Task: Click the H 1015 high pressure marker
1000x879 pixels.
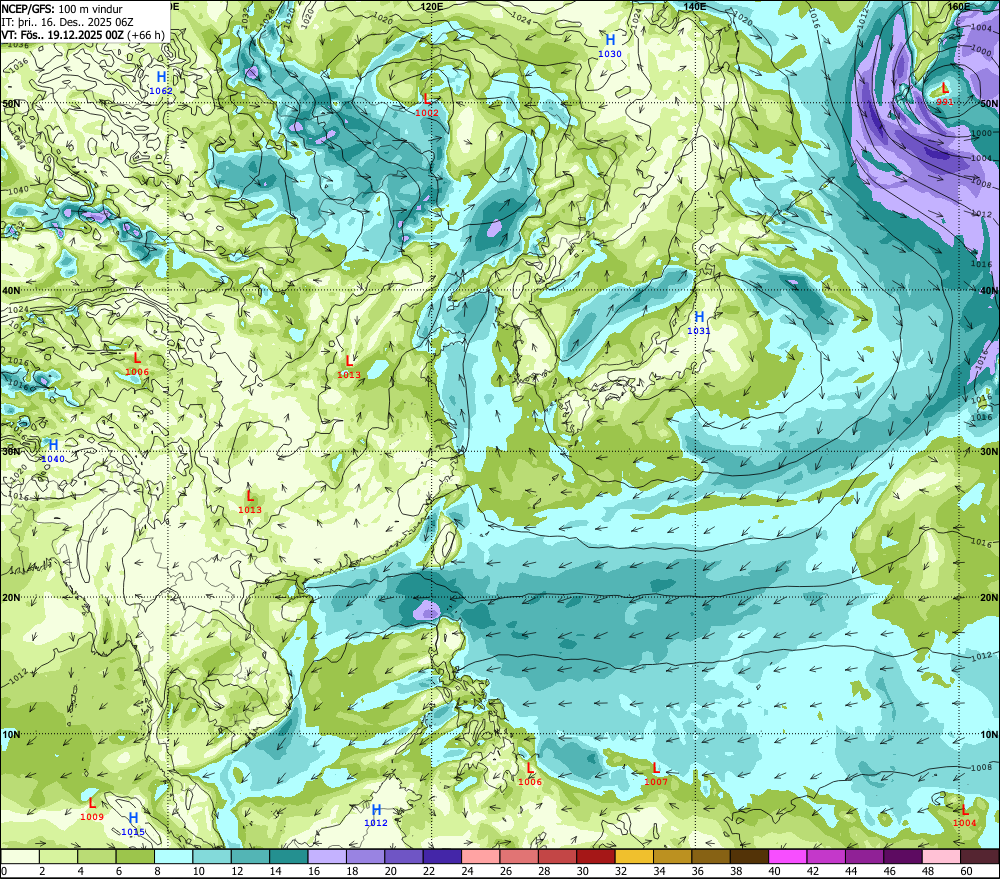Action: (133, 824)
